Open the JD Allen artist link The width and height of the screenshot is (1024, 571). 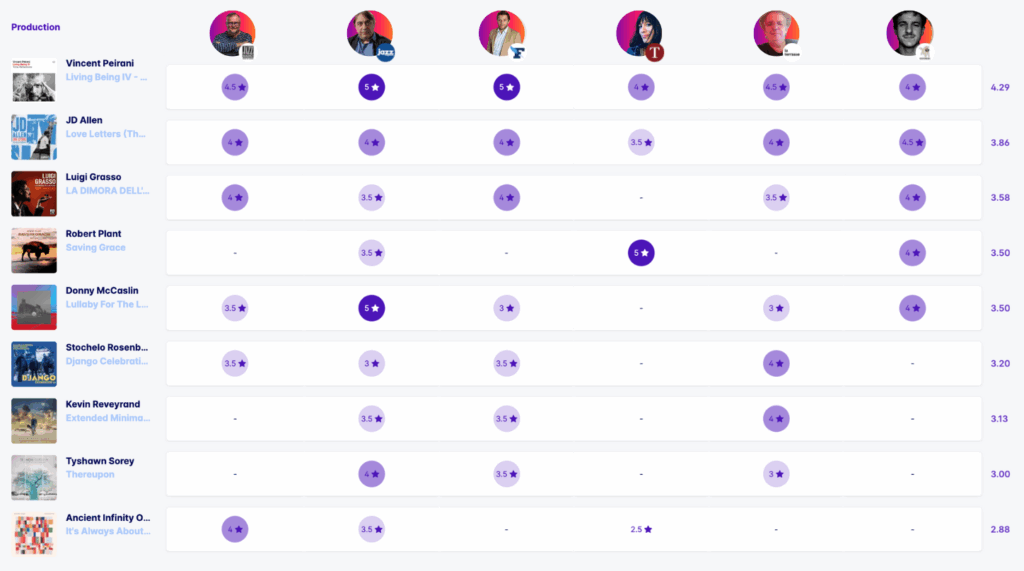pos(84,120)
